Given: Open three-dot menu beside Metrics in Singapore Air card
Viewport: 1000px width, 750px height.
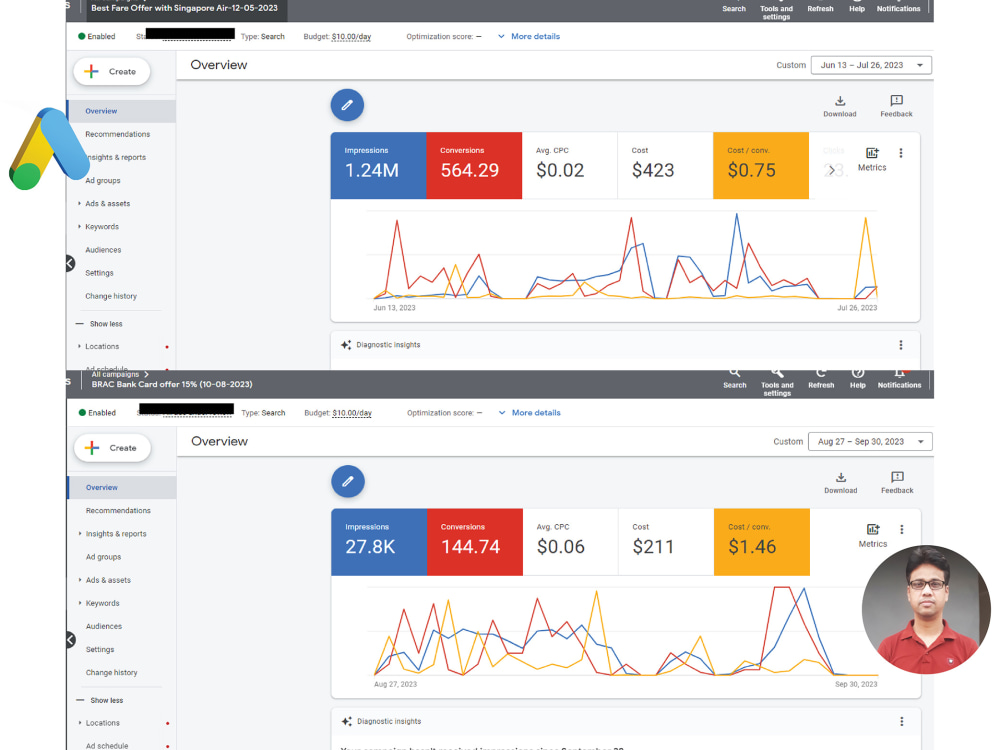Looking at the screenshot, I should [x=901, y=153].
